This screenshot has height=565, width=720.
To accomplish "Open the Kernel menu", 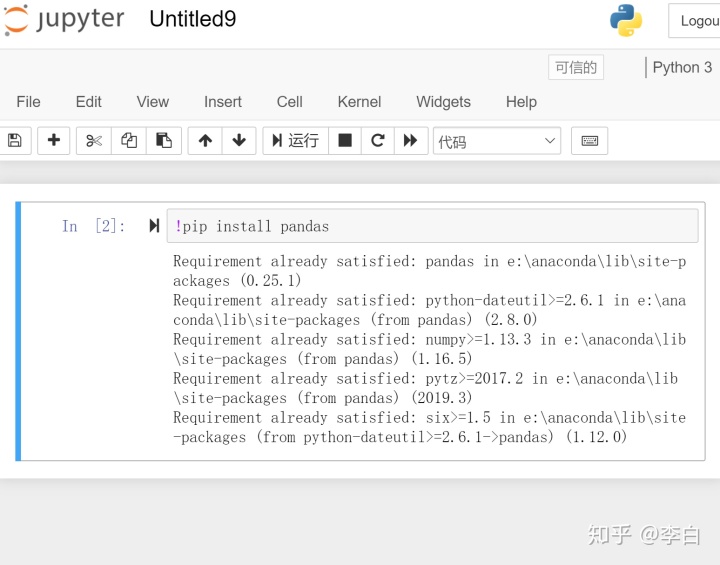I will (x=360, y=102).
